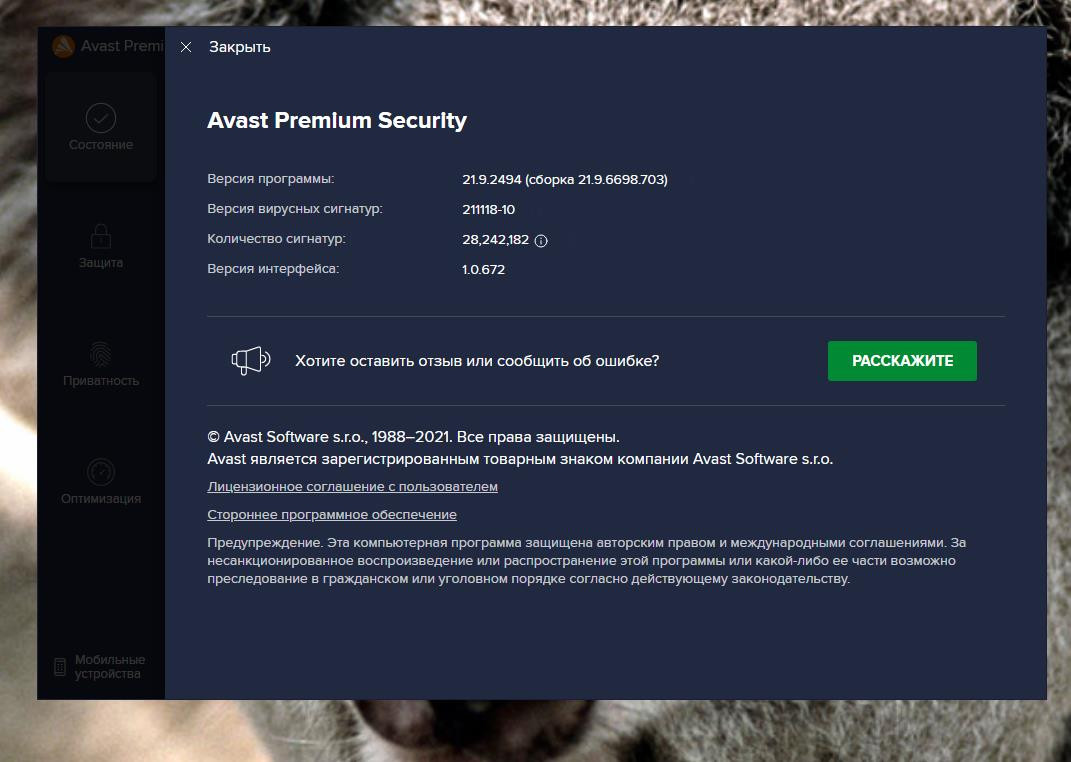The width and height of the screenshot is (1071, 762).
Task: Open the "Лицензионное соглашение с пользователем" link
Action: pos(352,487)
